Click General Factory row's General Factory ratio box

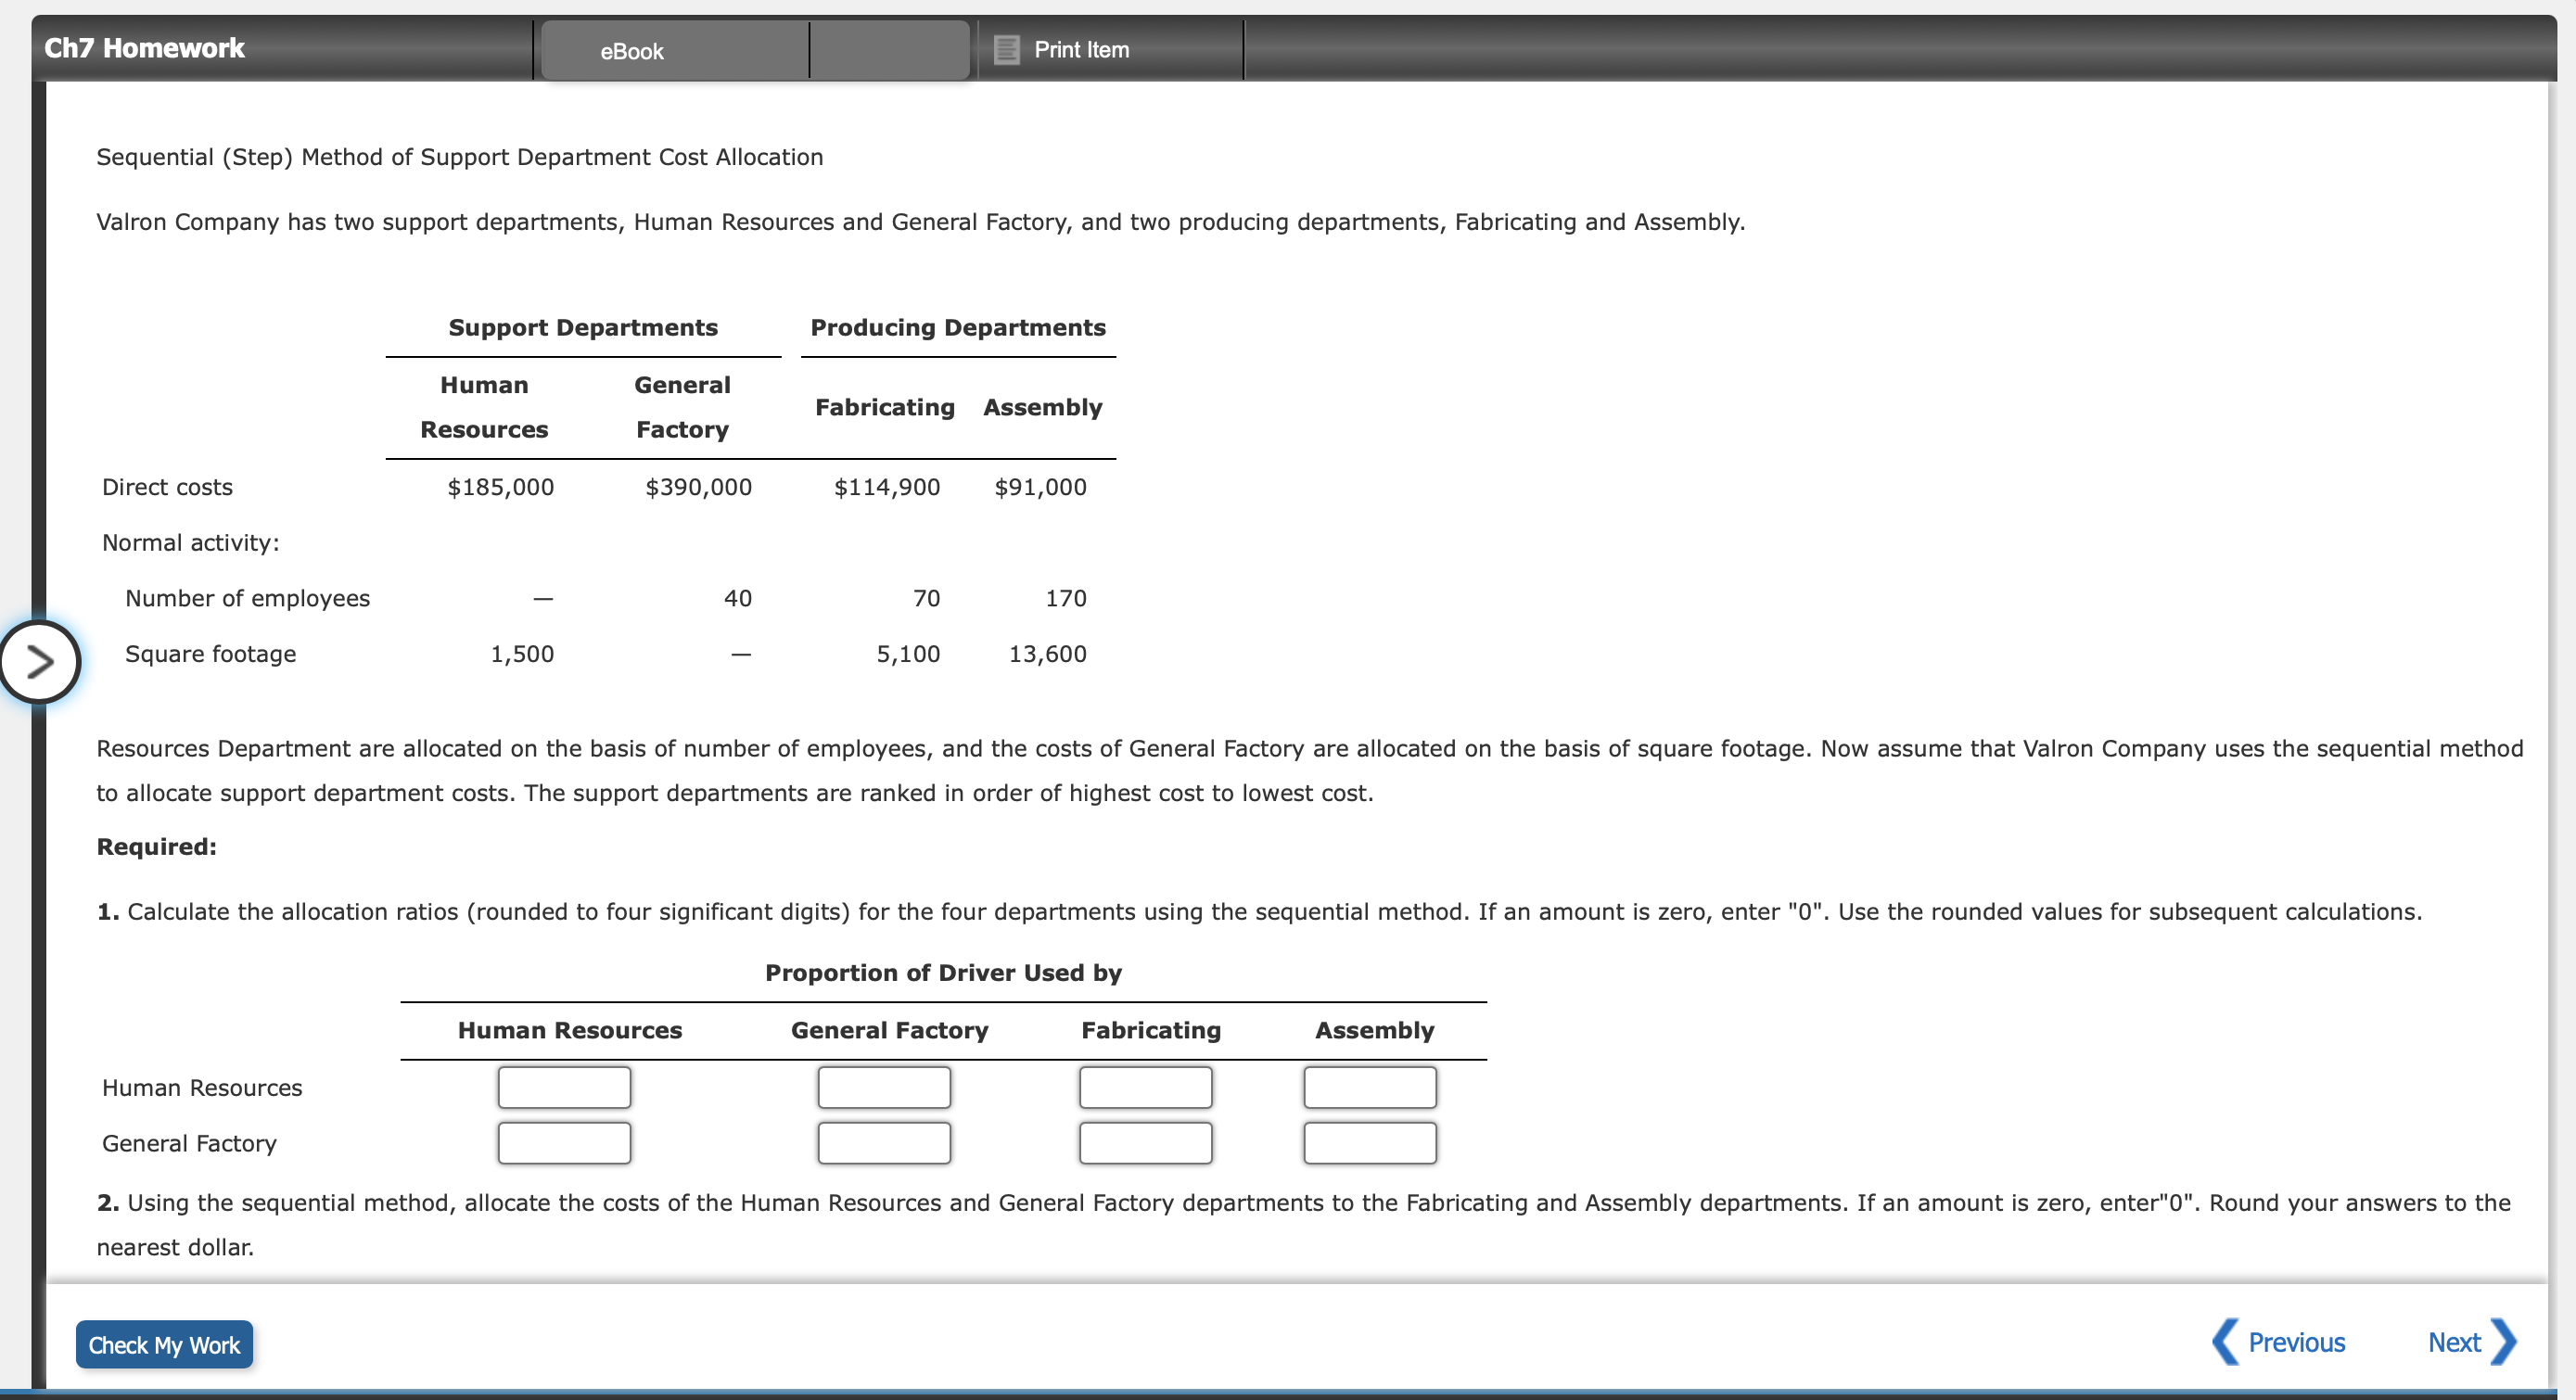point(884,1143)
